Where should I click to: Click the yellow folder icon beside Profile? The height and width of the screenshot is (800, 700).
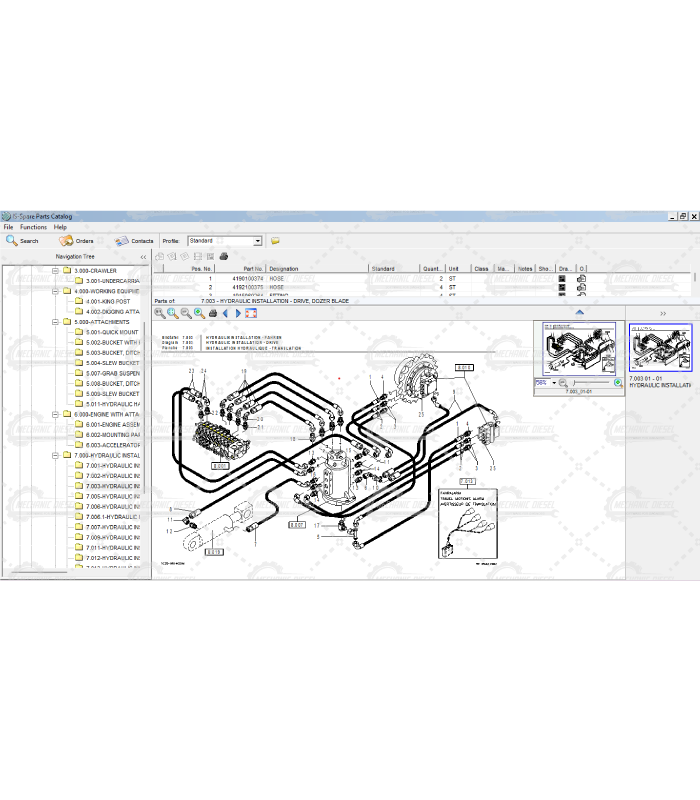click(x=275, y=241)
